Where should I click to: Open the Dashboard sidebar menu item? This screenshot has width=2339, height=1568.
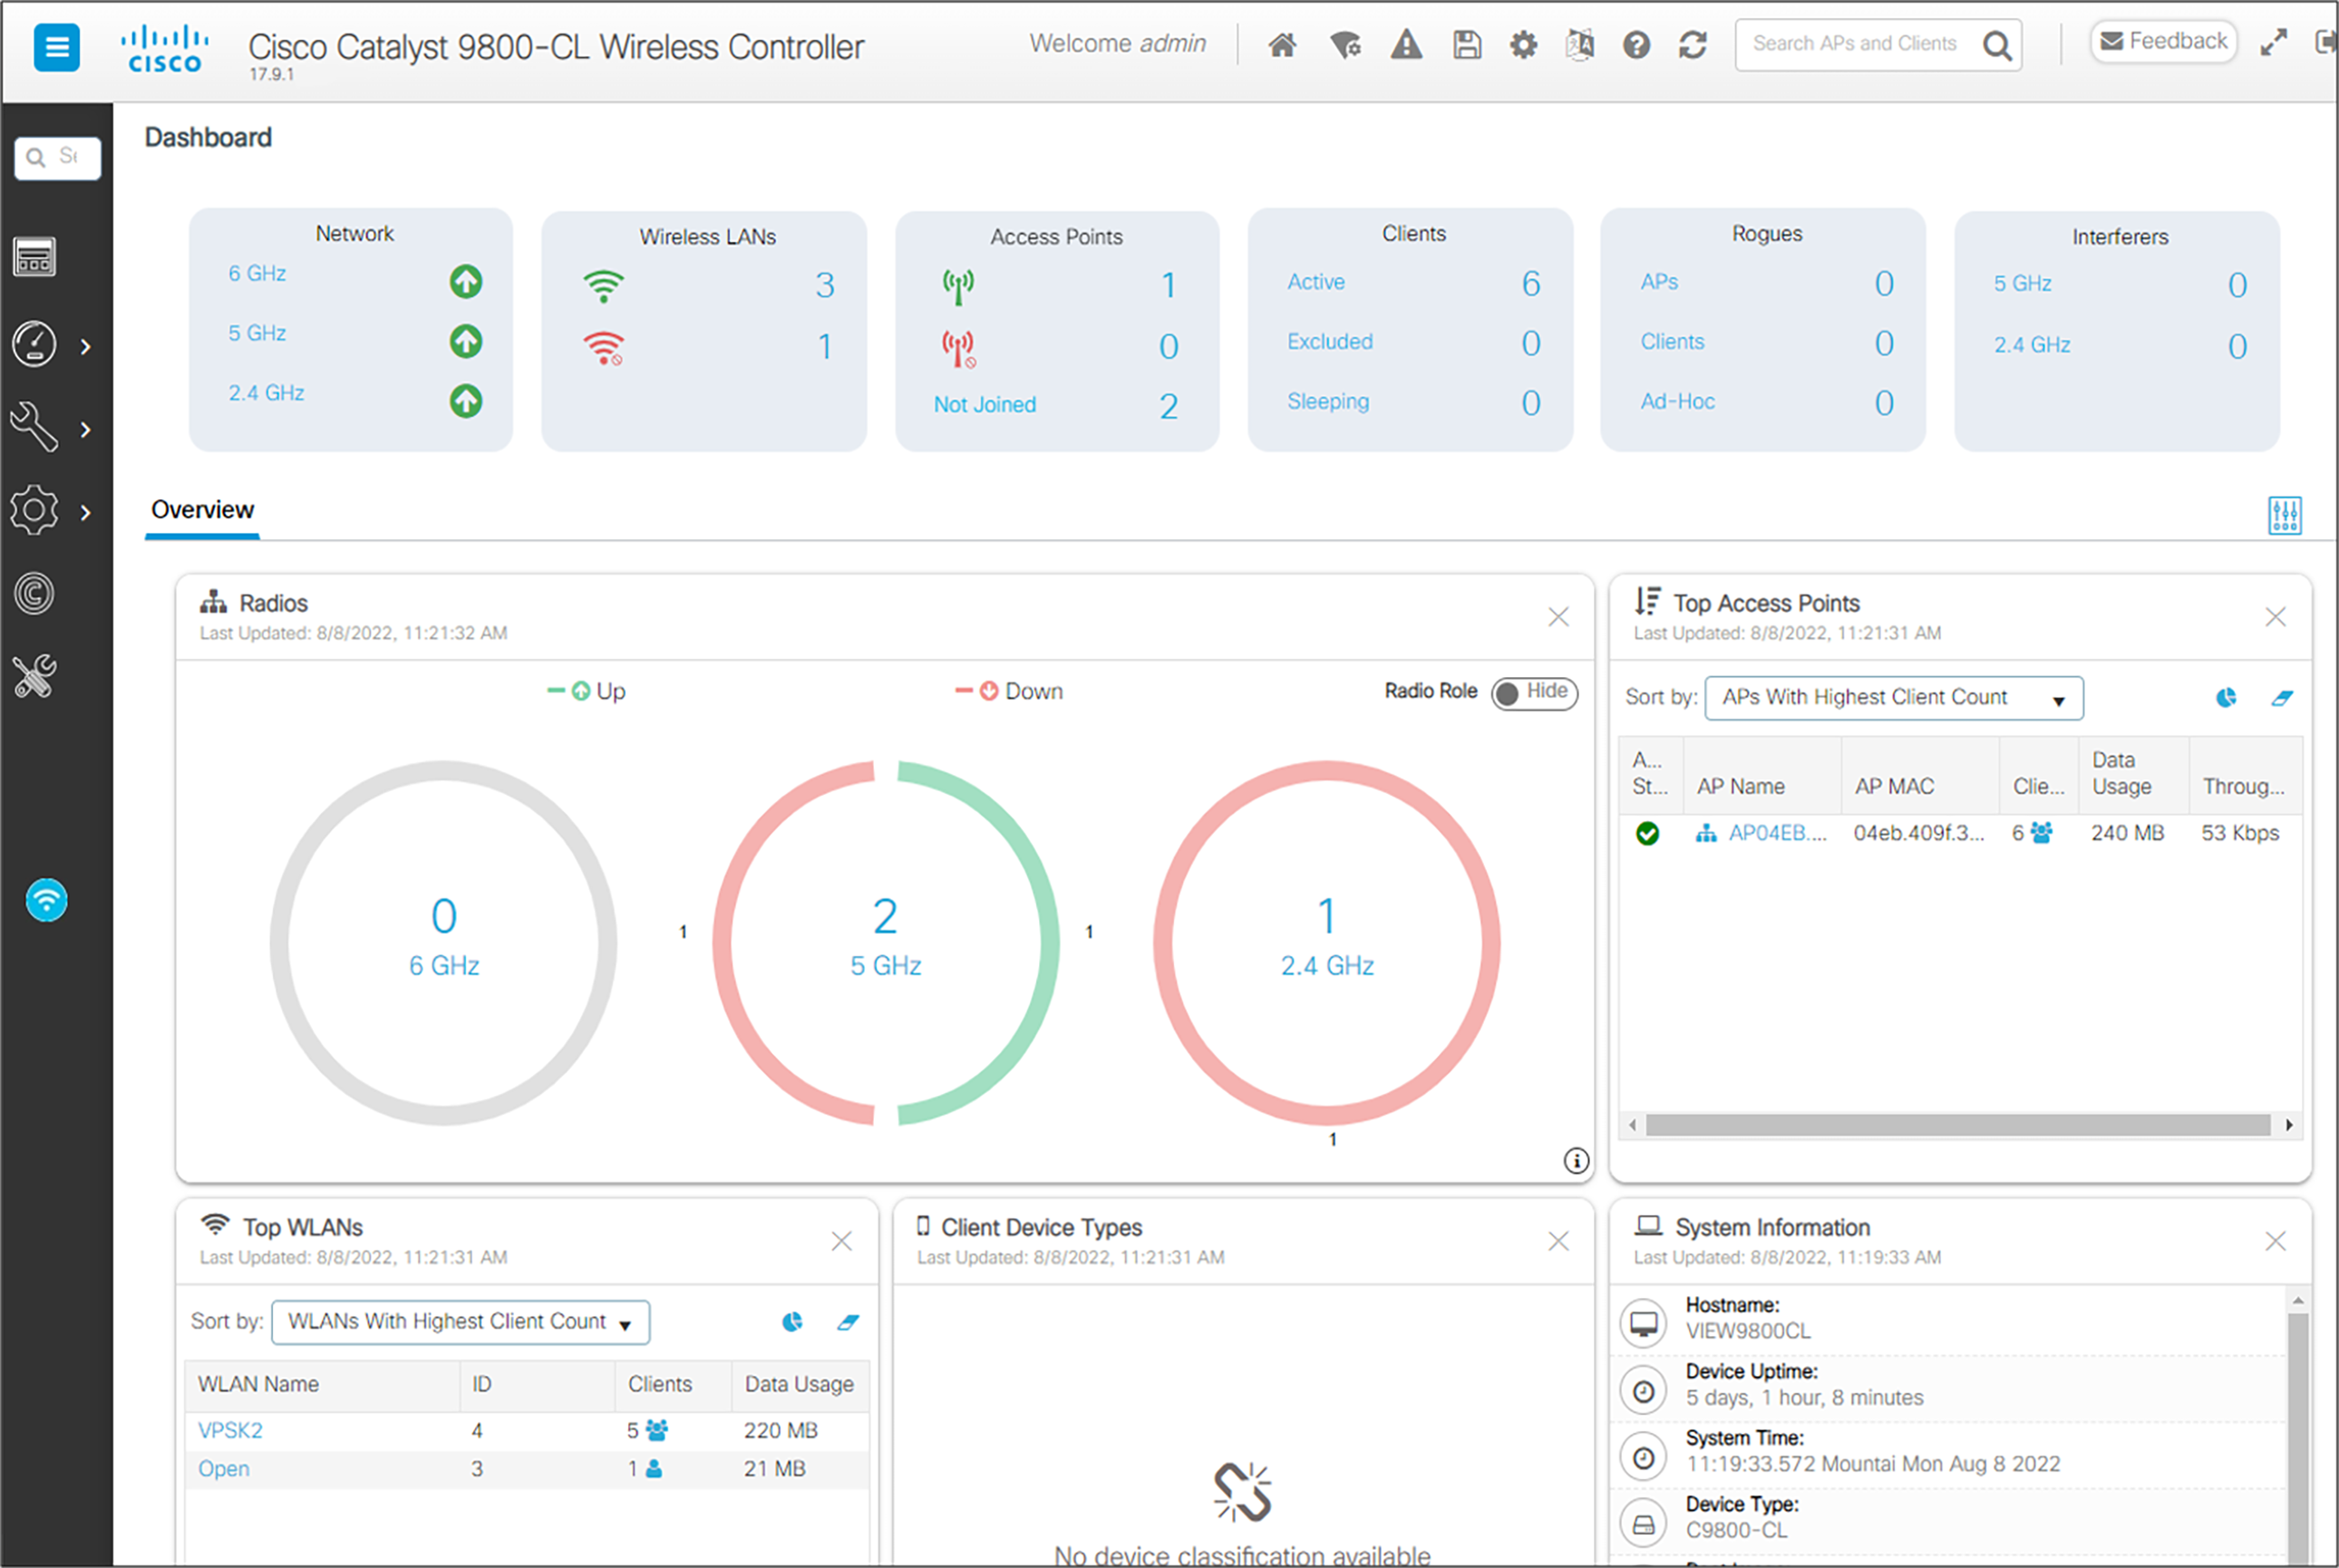point(35,257)
